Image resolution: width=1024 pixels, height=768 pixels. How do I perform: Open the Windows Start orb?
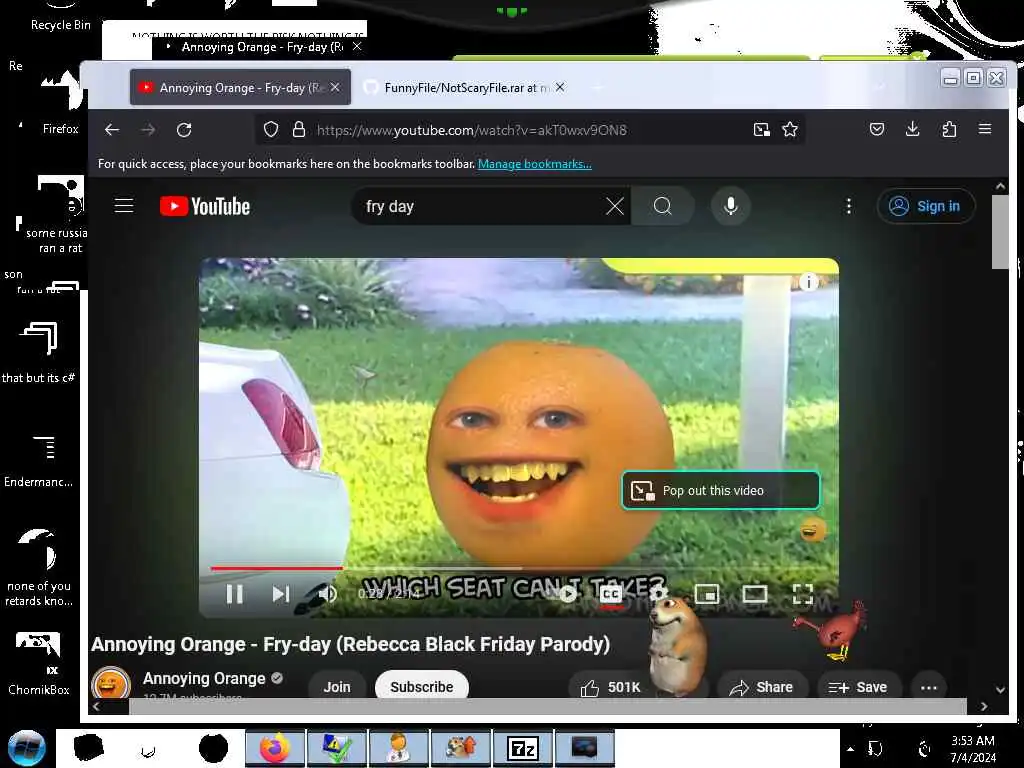(27, 748)
